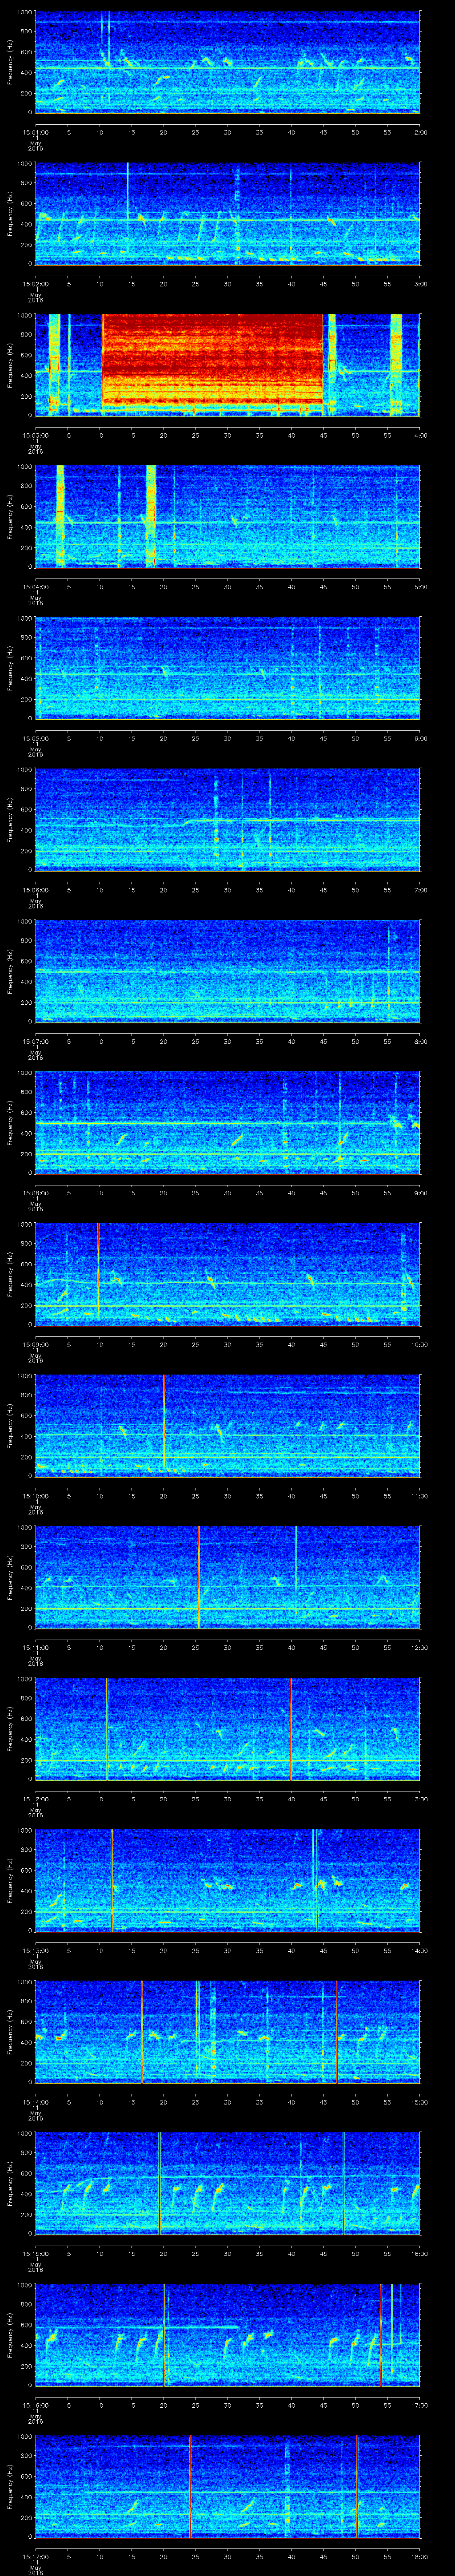Open the spectrogram panel starting at 15:08:00
Screen dimensions: 455x2576
(227, 1122)
